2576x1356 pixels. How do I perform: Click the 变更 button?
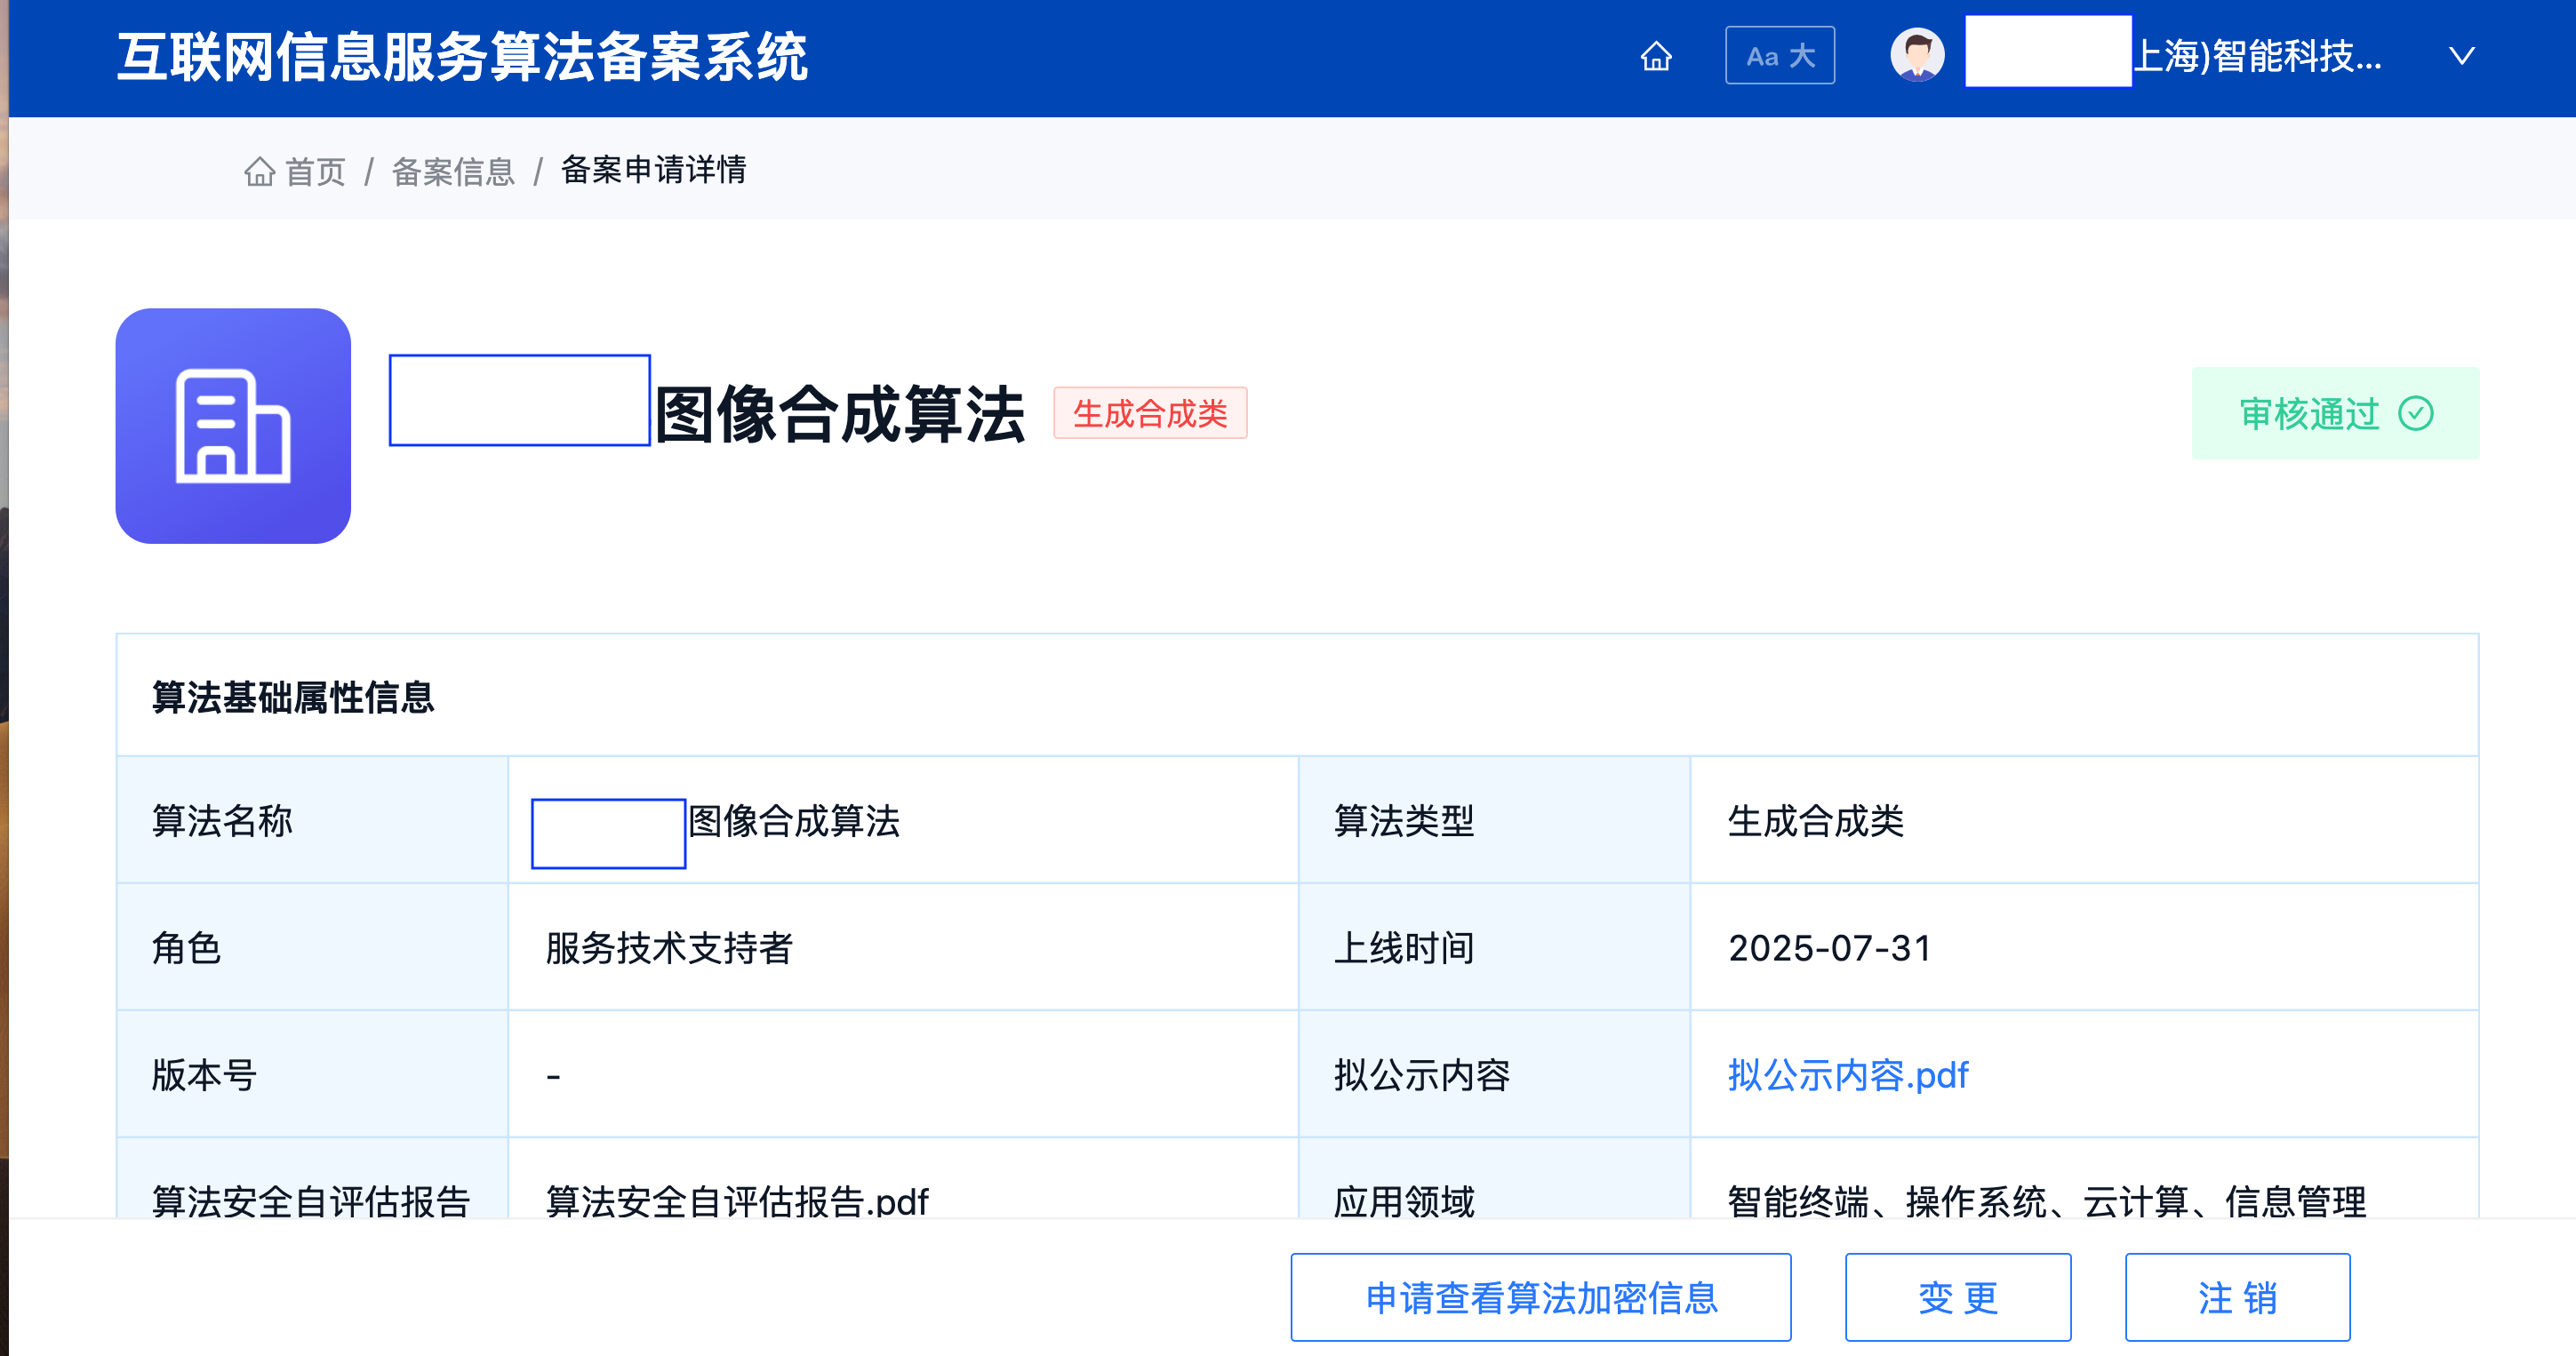pos(1957,1297)
